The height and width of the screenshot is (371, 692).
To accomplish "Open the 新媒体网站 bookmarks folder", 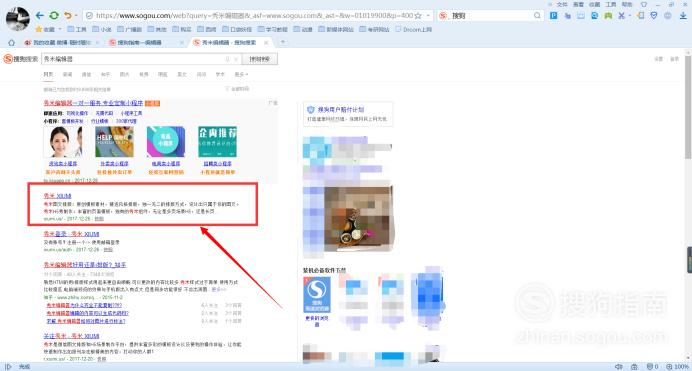I will pyautogui.click(x=336, y=30).
